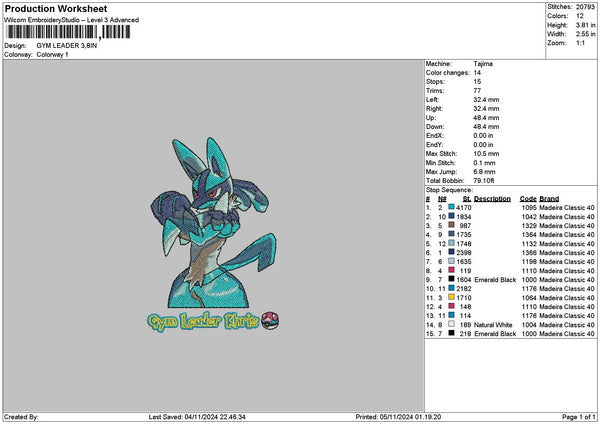Click the 'Last Saved: 04/11/2024' footer text
The image size is (600, 424).
coord(197,417)
